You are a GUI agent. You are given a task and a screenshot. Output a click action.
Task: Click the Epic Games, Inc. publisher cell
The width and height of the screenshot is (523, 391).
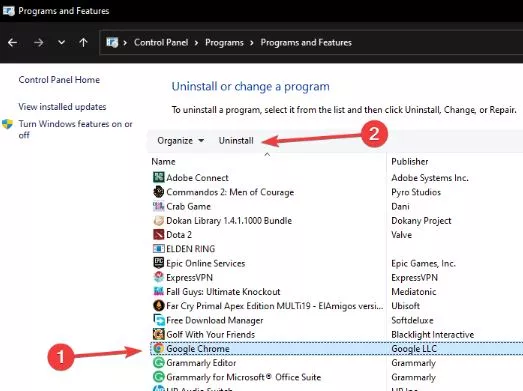(x=423, y=263)
